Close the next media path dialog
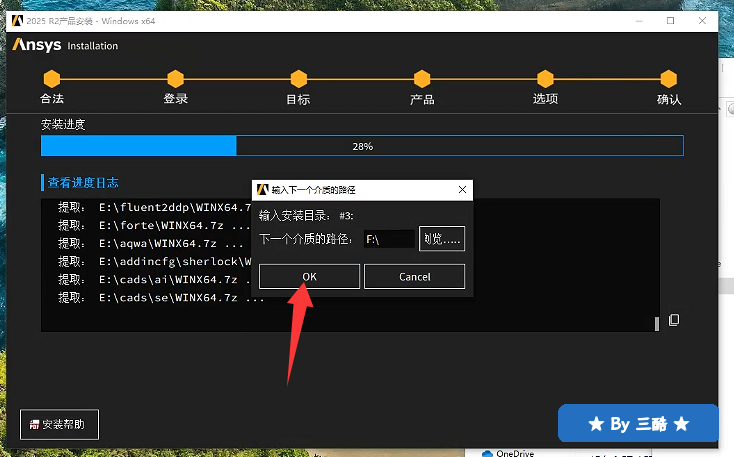 click(462, 190)
